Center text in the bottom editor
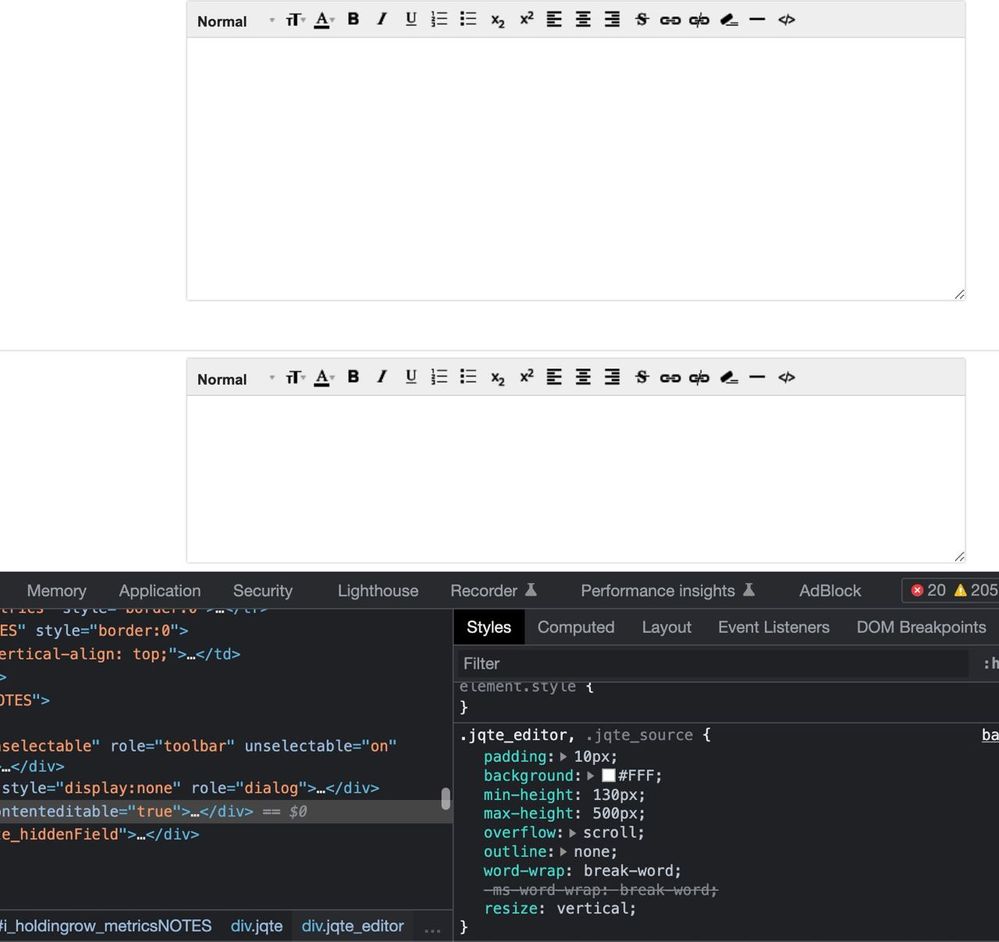 tap(583, 377)
